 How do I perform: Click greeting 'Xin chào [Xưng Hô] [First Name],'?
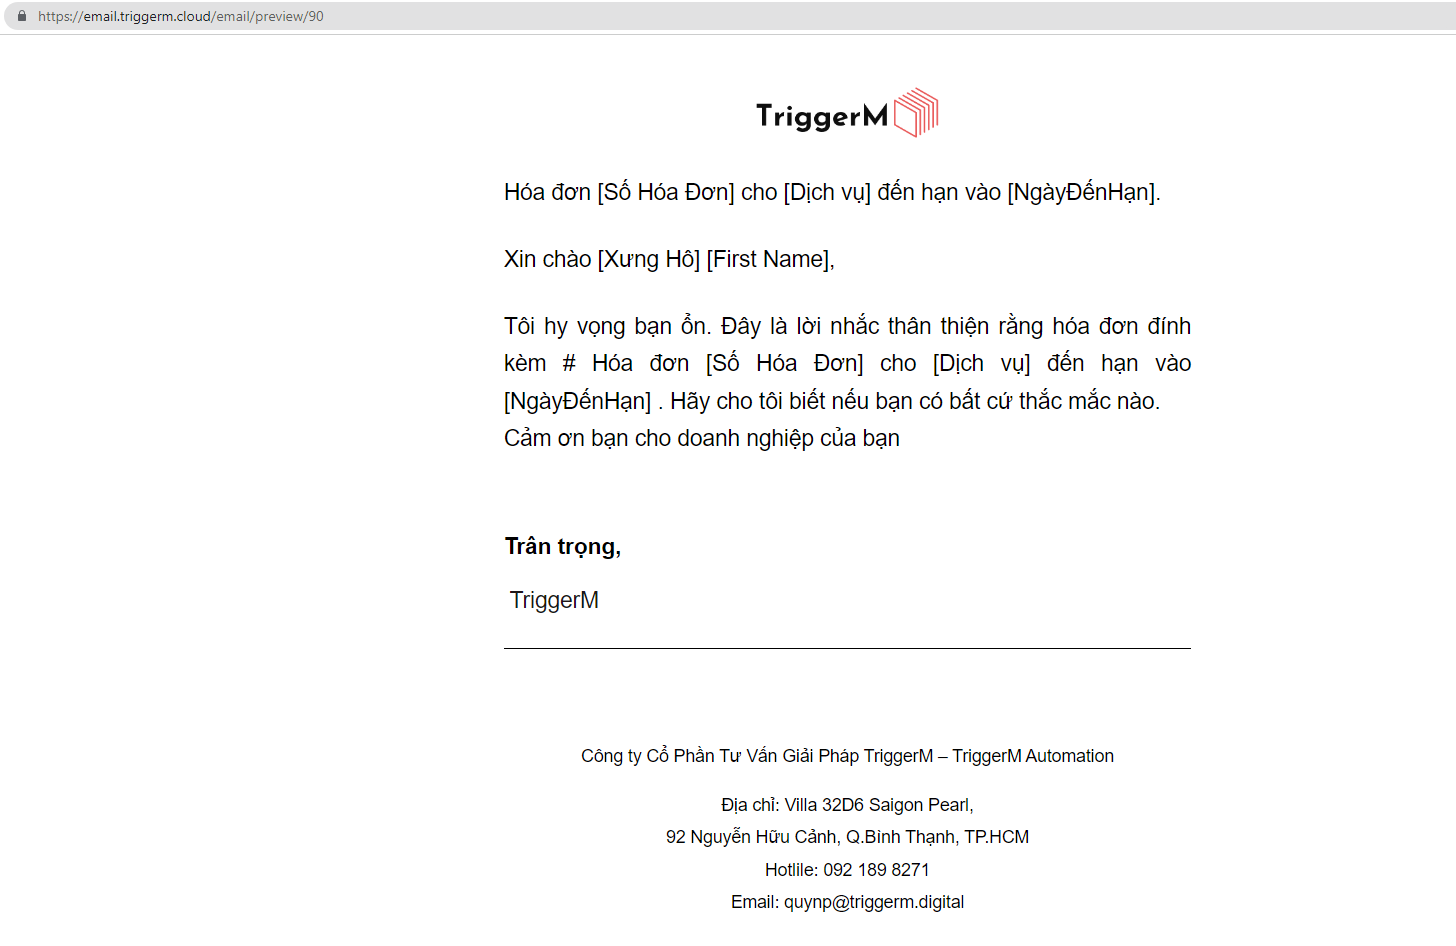669,259
